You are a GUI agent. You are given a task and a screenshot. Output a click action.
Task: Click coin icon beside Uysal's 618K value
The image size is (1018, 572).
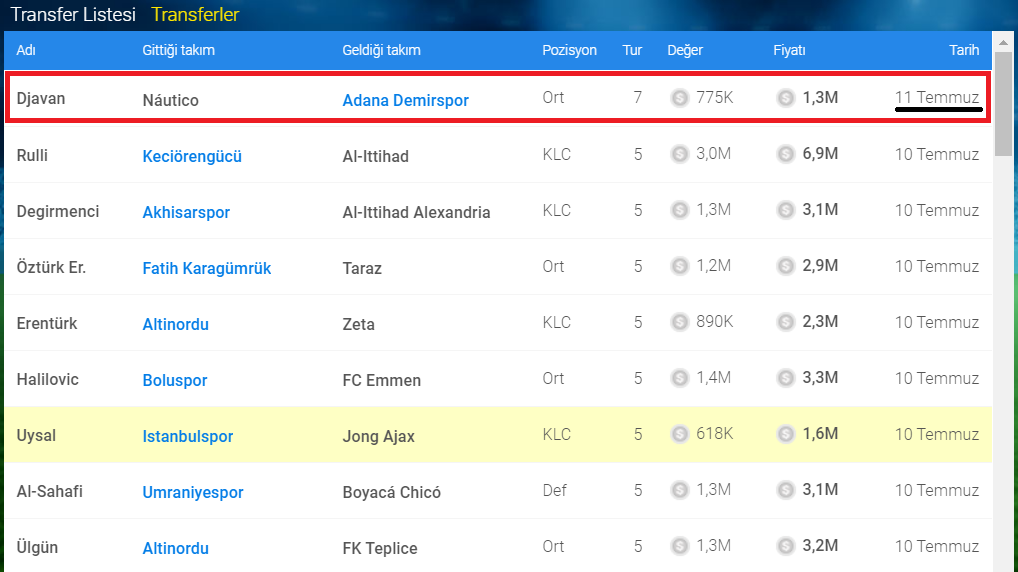click(680, 434)
